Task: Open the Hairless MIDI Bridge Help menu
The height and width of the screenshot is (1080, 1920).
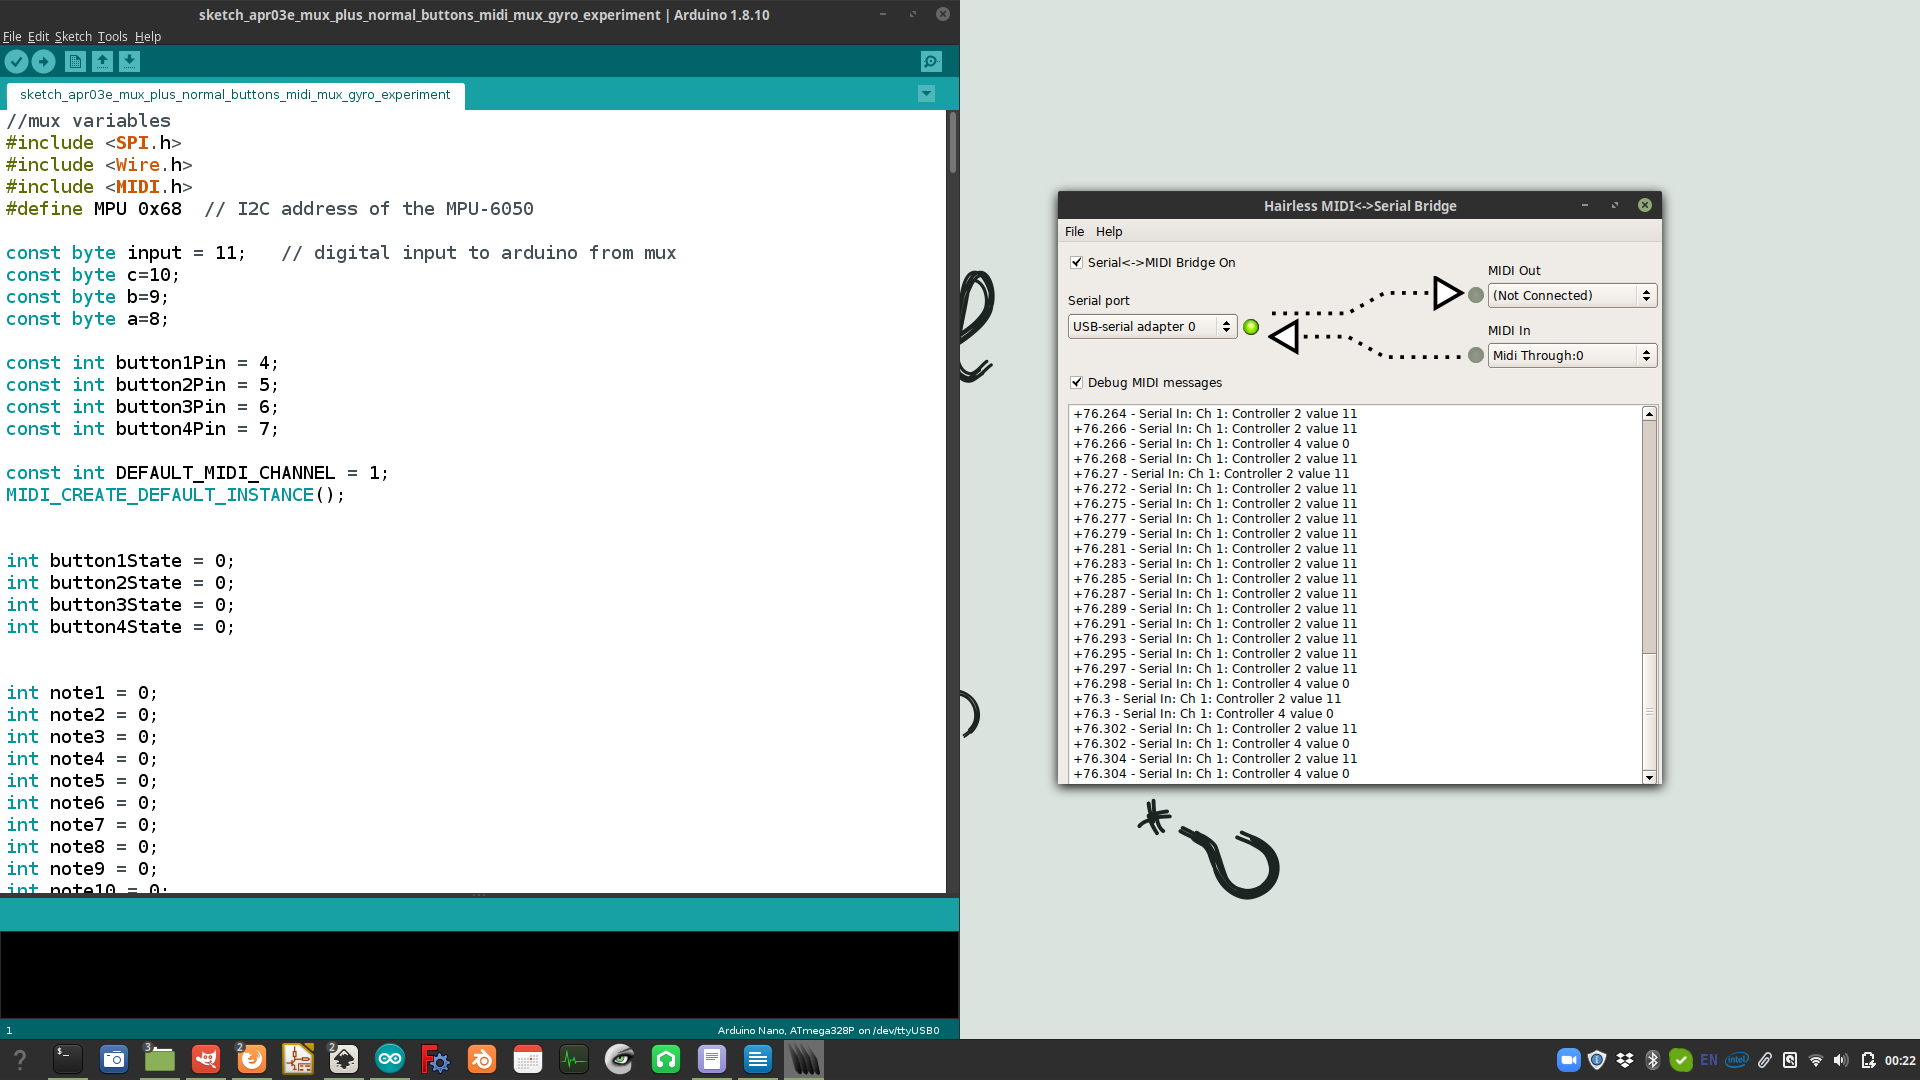Action: coord(1109,231)
